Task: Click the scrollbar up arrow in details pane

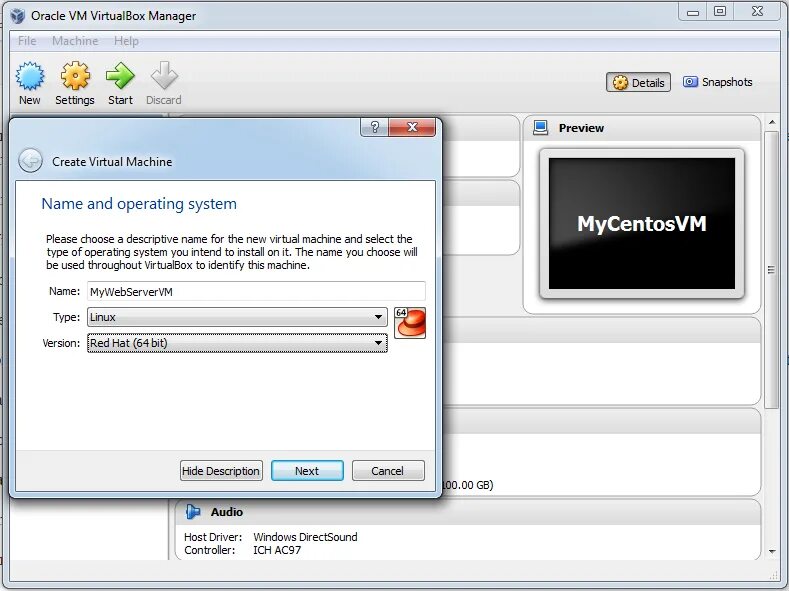Action: pos(771,122)
